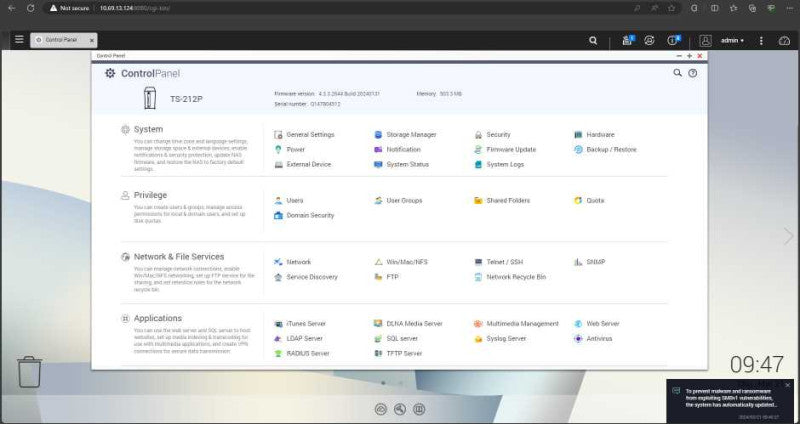This screenshot has width=800, height=424.
Task: Read the SMBv1 malware notification message
Action: click(732, 397)
